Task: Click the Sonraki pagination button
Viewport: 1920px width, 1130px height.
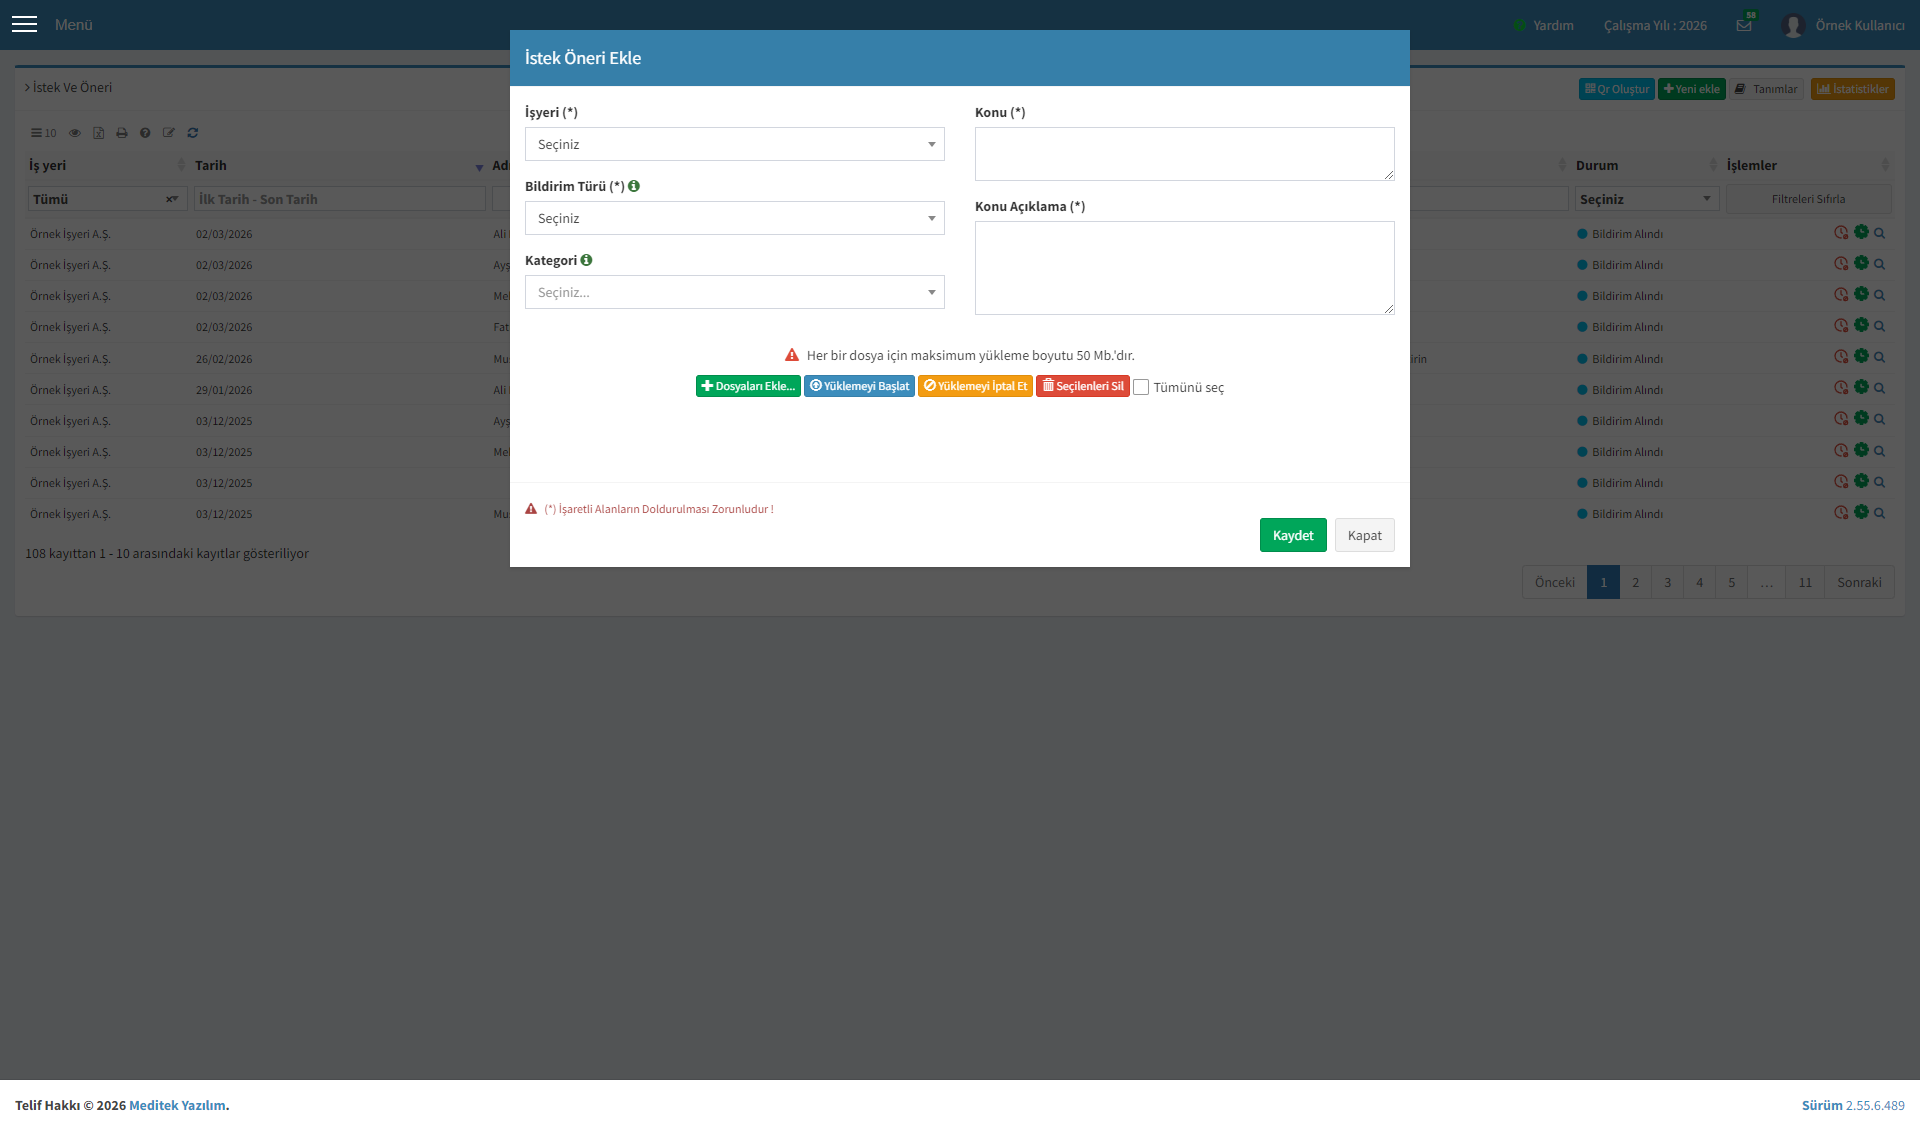Action: click(1859, 582)
